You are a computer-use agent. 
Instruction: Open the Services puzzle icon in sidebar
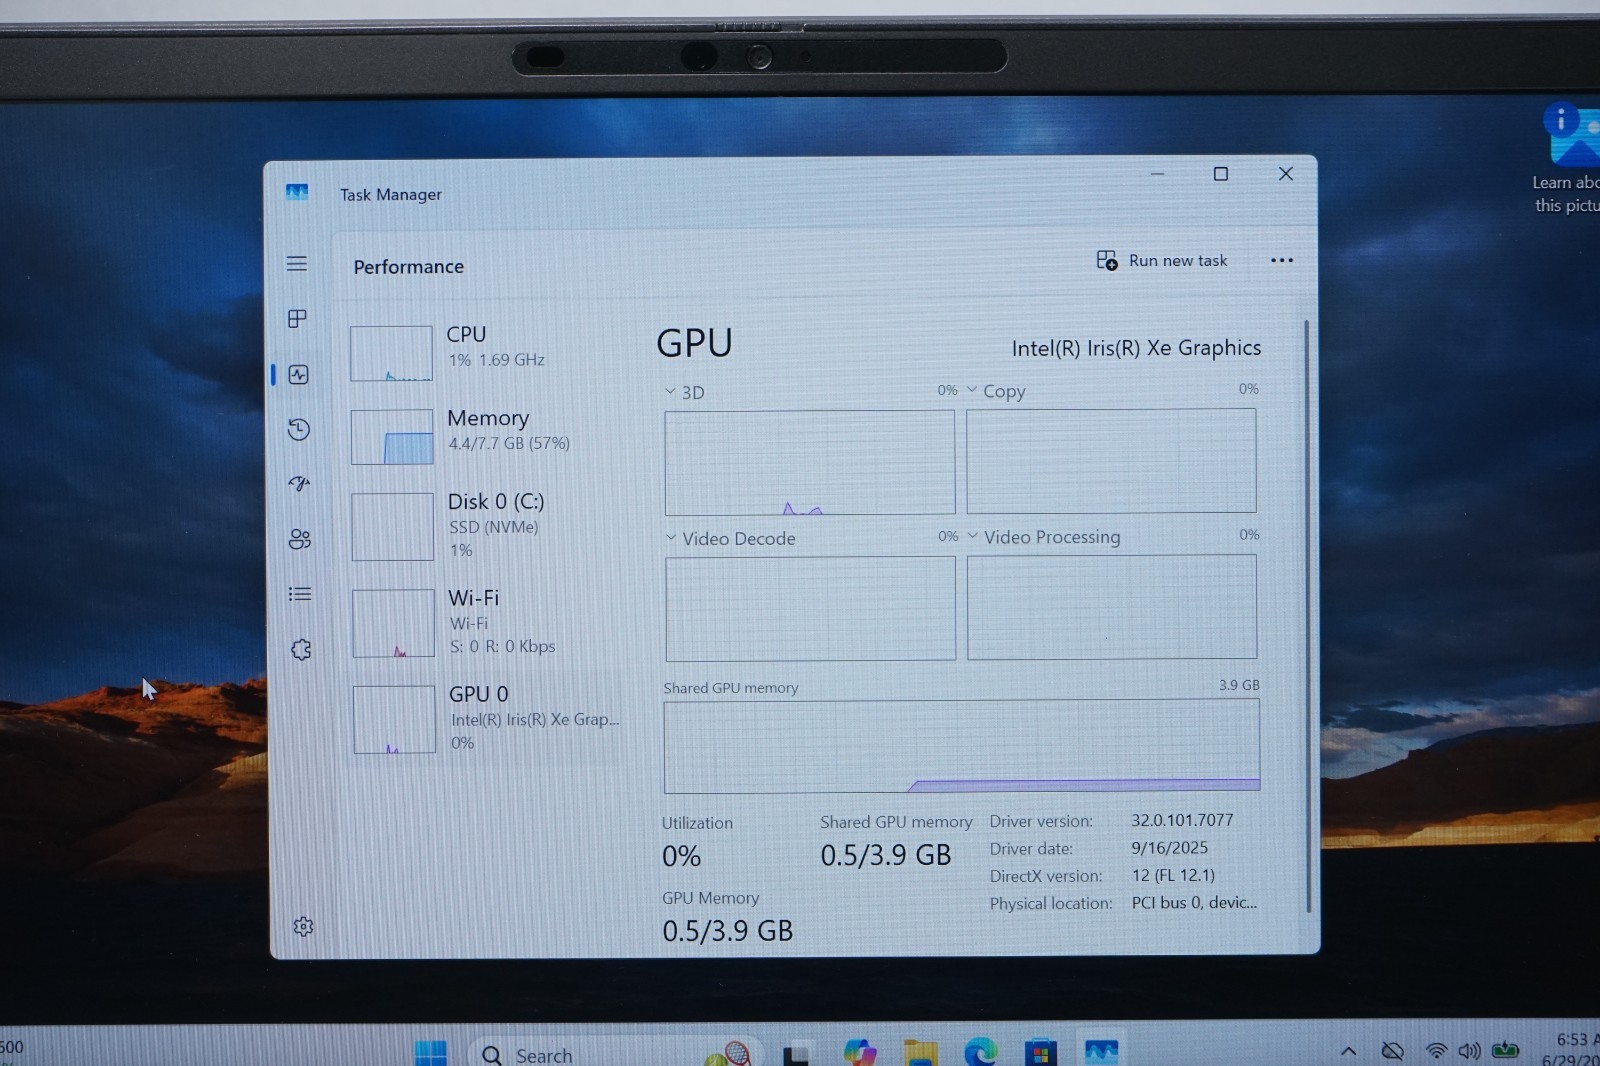pyautogui.click(x=301, y=650)
